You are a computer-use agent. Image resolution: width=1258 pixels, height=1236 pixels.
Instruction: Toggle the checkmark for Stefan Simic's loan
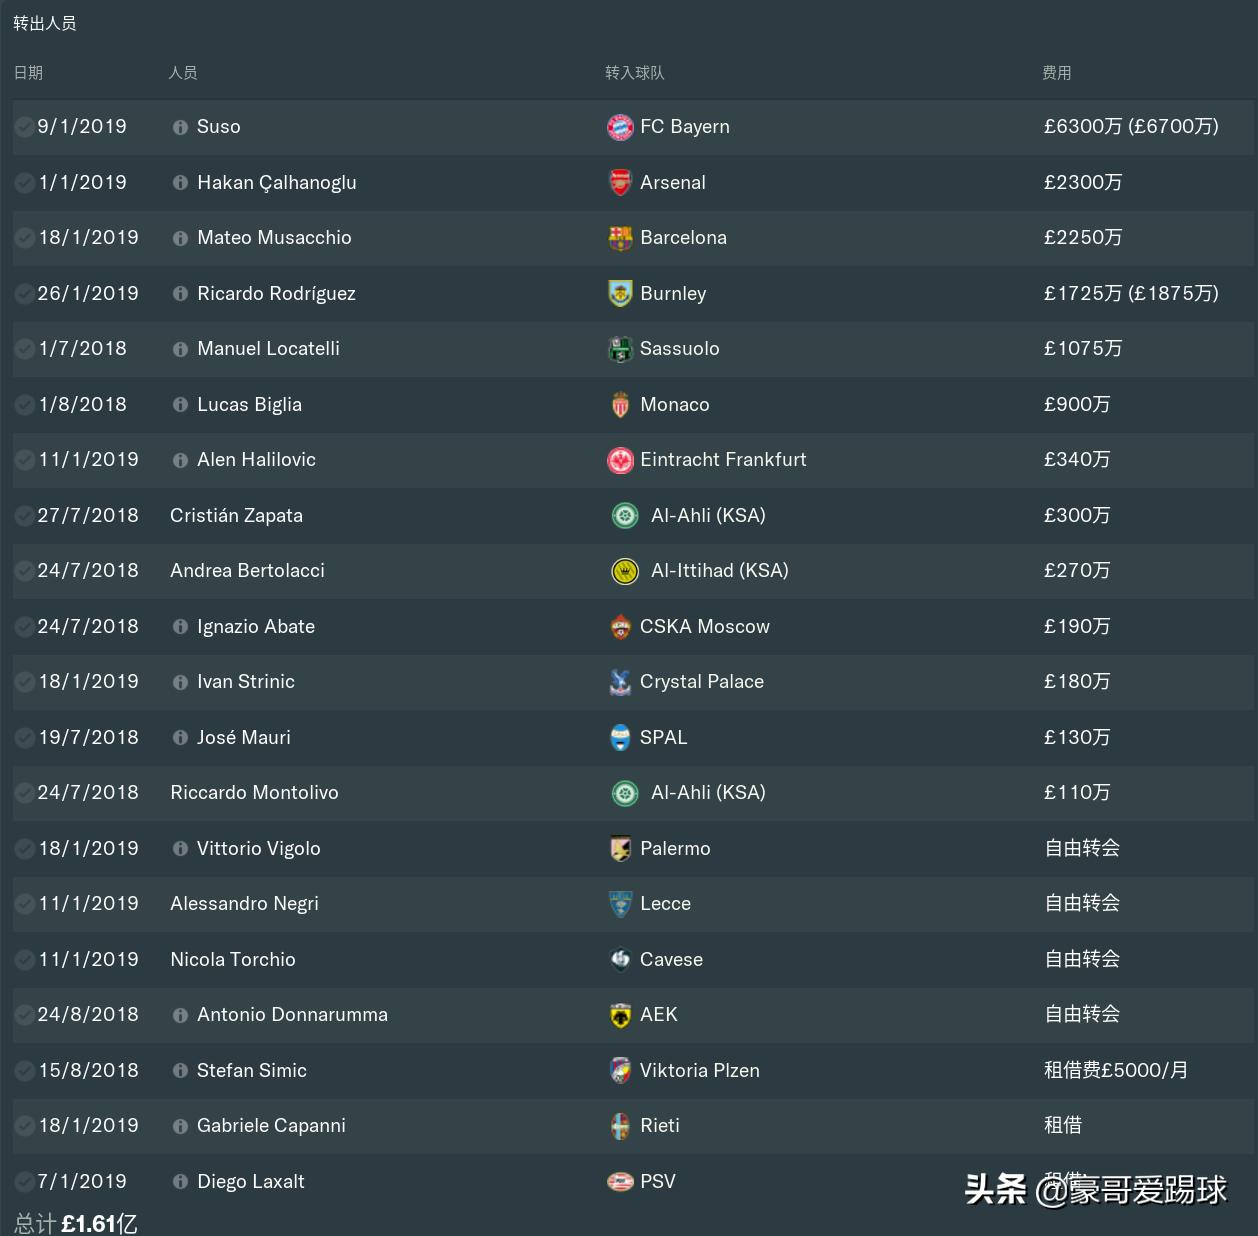point(23,1069)
